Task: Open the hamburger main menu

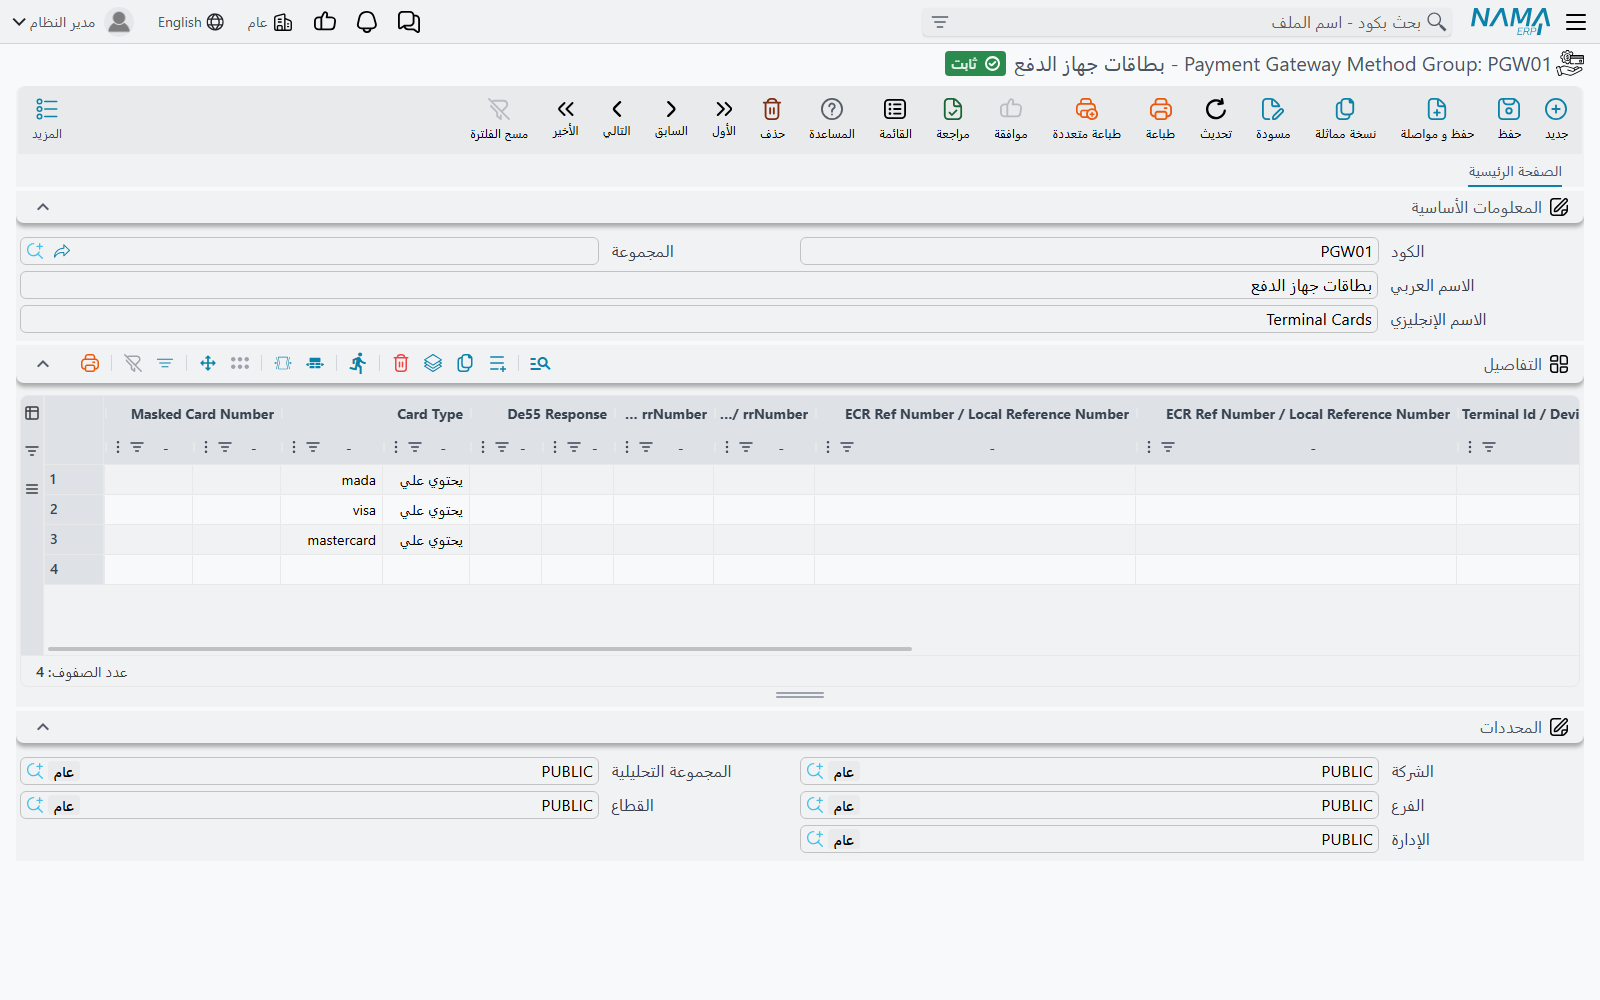Action: pyautogui.click(x=1576, y=22)
